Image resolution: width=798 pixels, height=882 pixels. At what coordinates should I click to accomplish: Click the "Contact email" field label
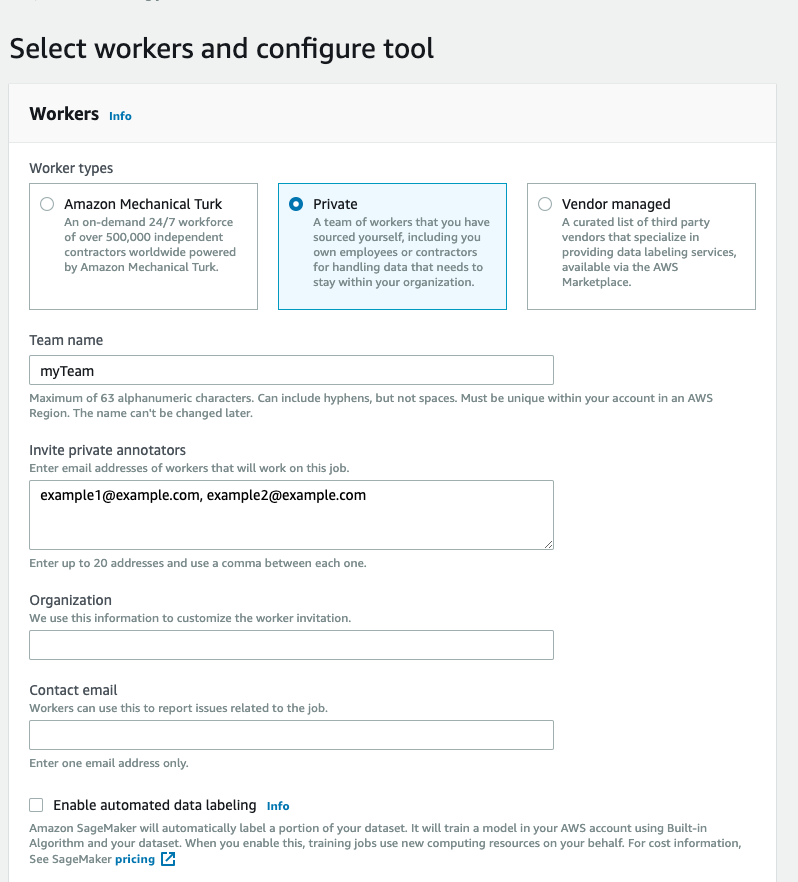tap(73, 690)
